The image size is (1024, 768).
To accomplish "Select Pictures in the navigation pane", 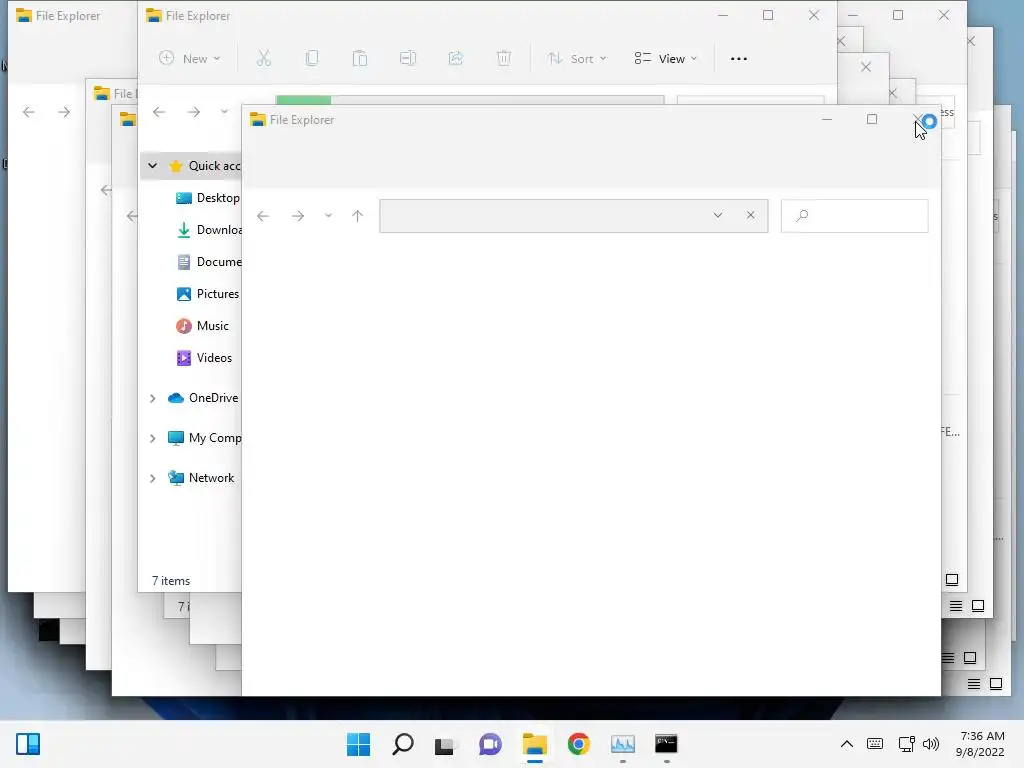I will [x=208, y=294].
